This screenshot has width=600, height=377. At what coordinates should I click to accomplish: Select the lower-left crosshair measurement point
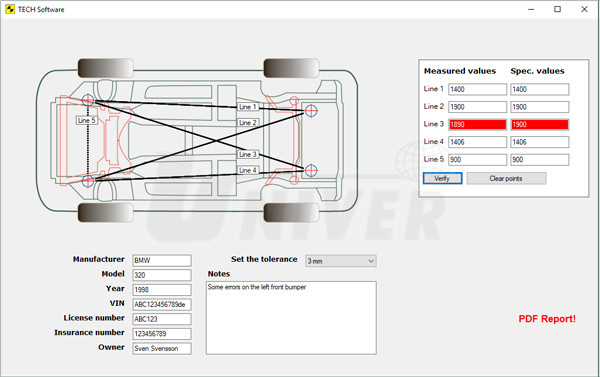88,181
